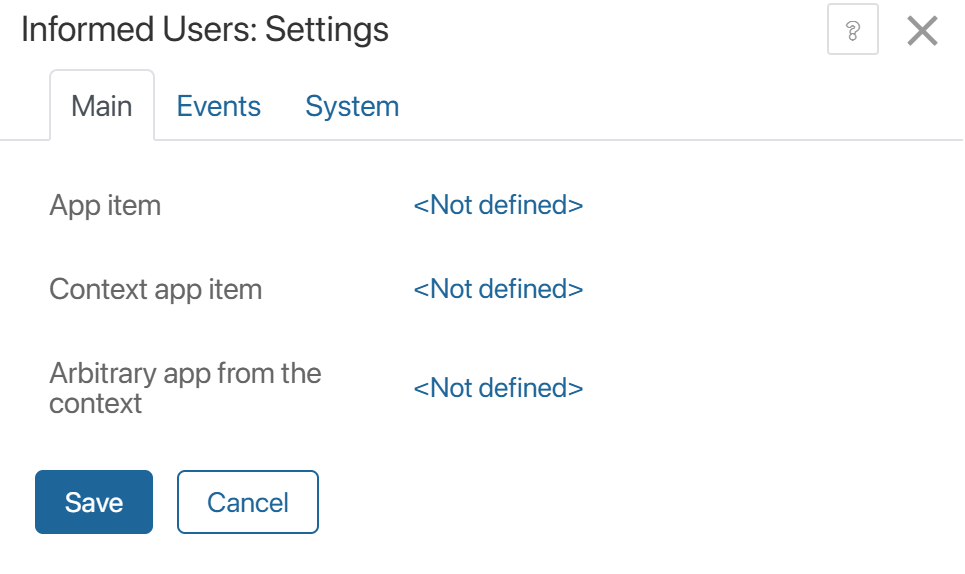
Task: Close the Informed Users settings dialog
Action: 921,31
